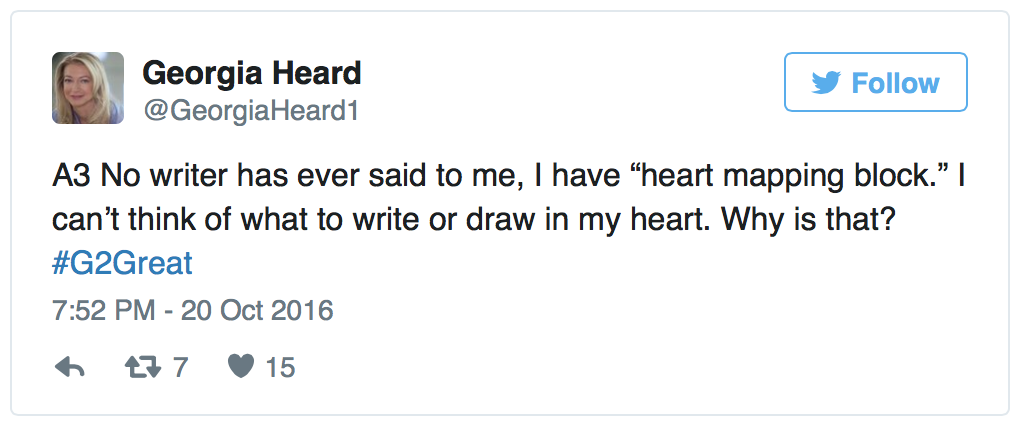Viewport: 1024px width, 428px height.
Task: Follow Georgia Heard
Action: (x=876, y=82)
